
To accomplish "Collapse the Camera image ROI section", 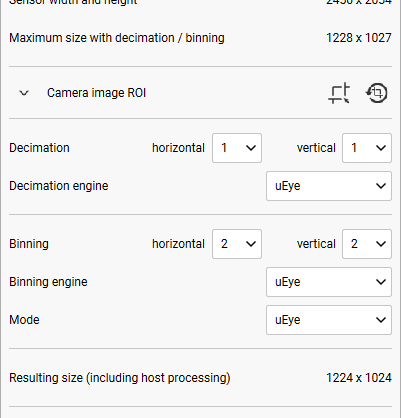I will pyautogui.click(x=24, y=93).
